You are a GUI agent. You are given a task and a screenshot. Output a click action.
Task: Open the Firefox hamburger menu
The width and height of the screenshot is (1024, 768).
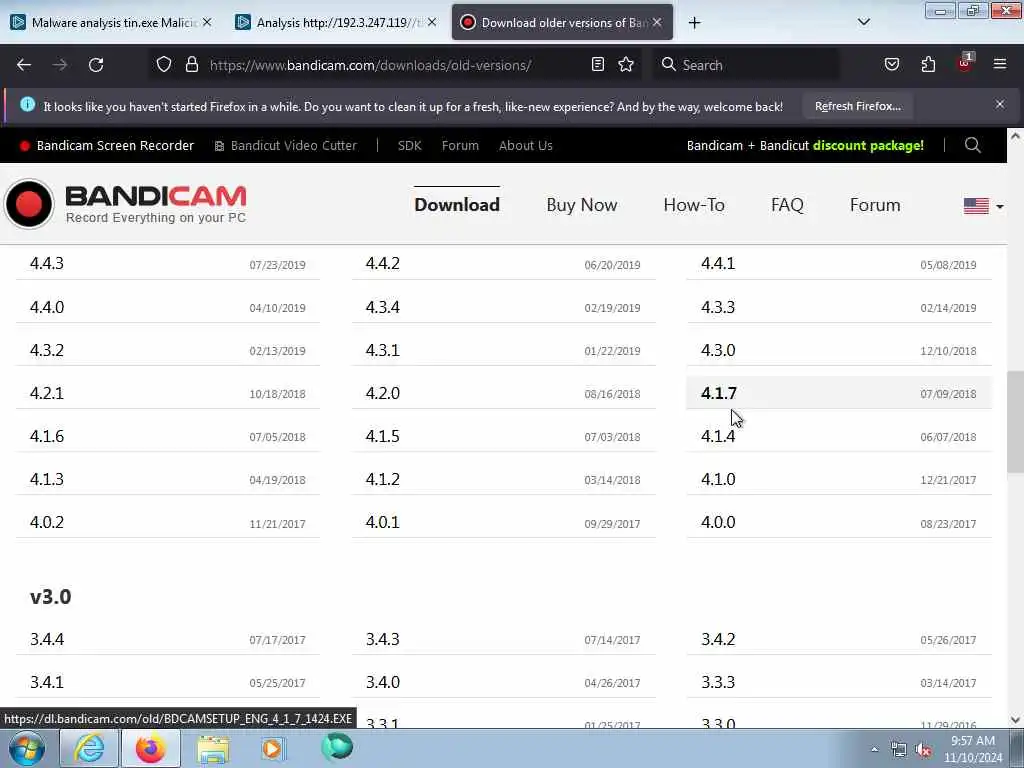[x=999, y=64]
